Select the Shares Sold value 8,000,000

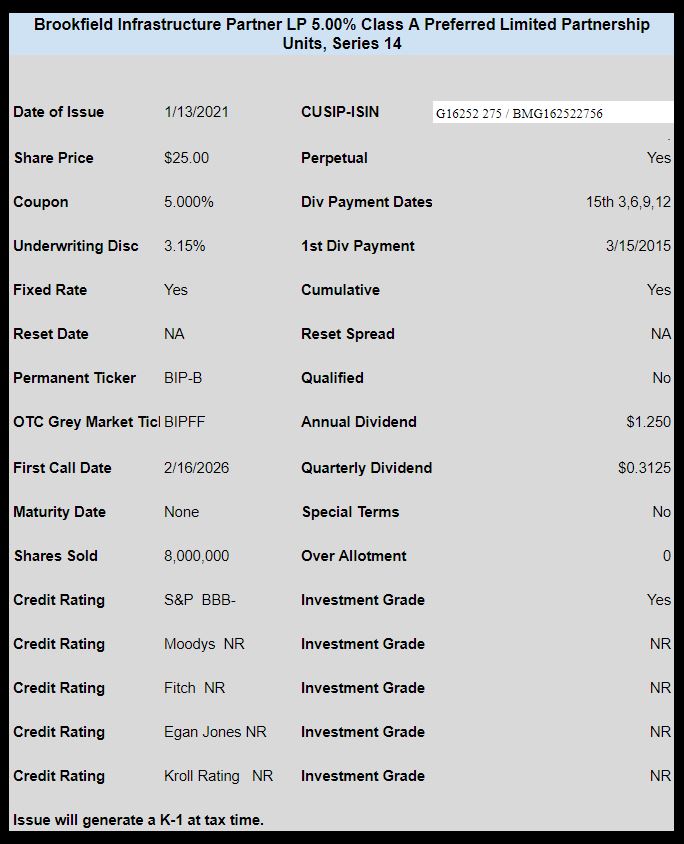coord(196,555)
